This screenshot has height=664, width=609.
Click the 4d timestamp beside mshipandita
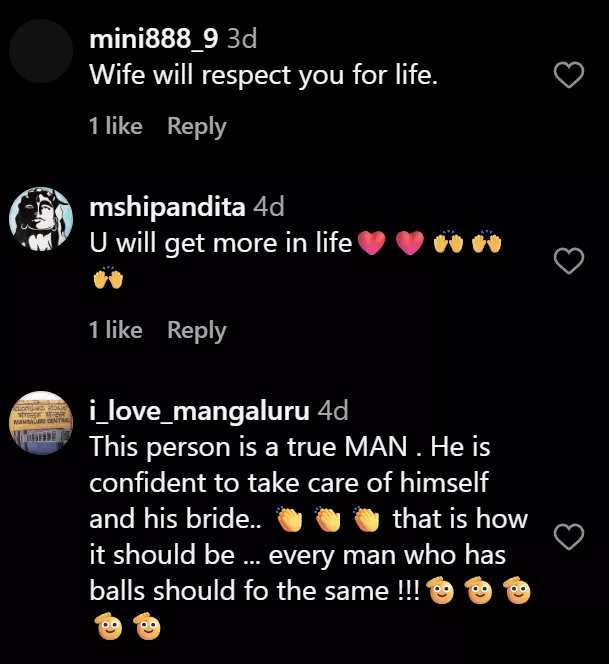pyautogui.click(x=269, y=207)
